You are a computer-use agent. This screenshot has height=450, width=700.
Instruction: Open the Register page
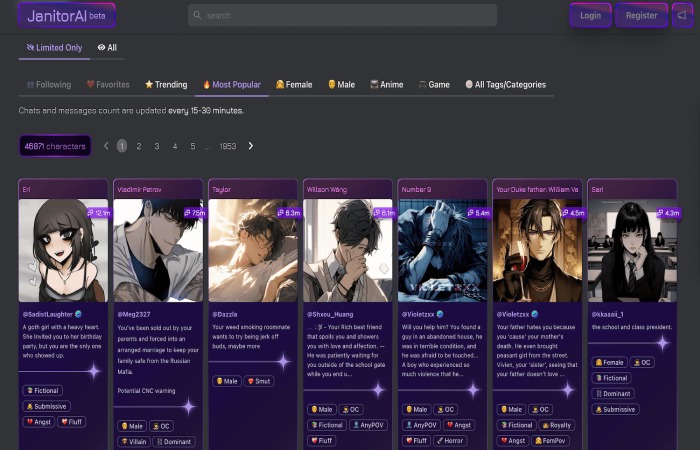641,15
